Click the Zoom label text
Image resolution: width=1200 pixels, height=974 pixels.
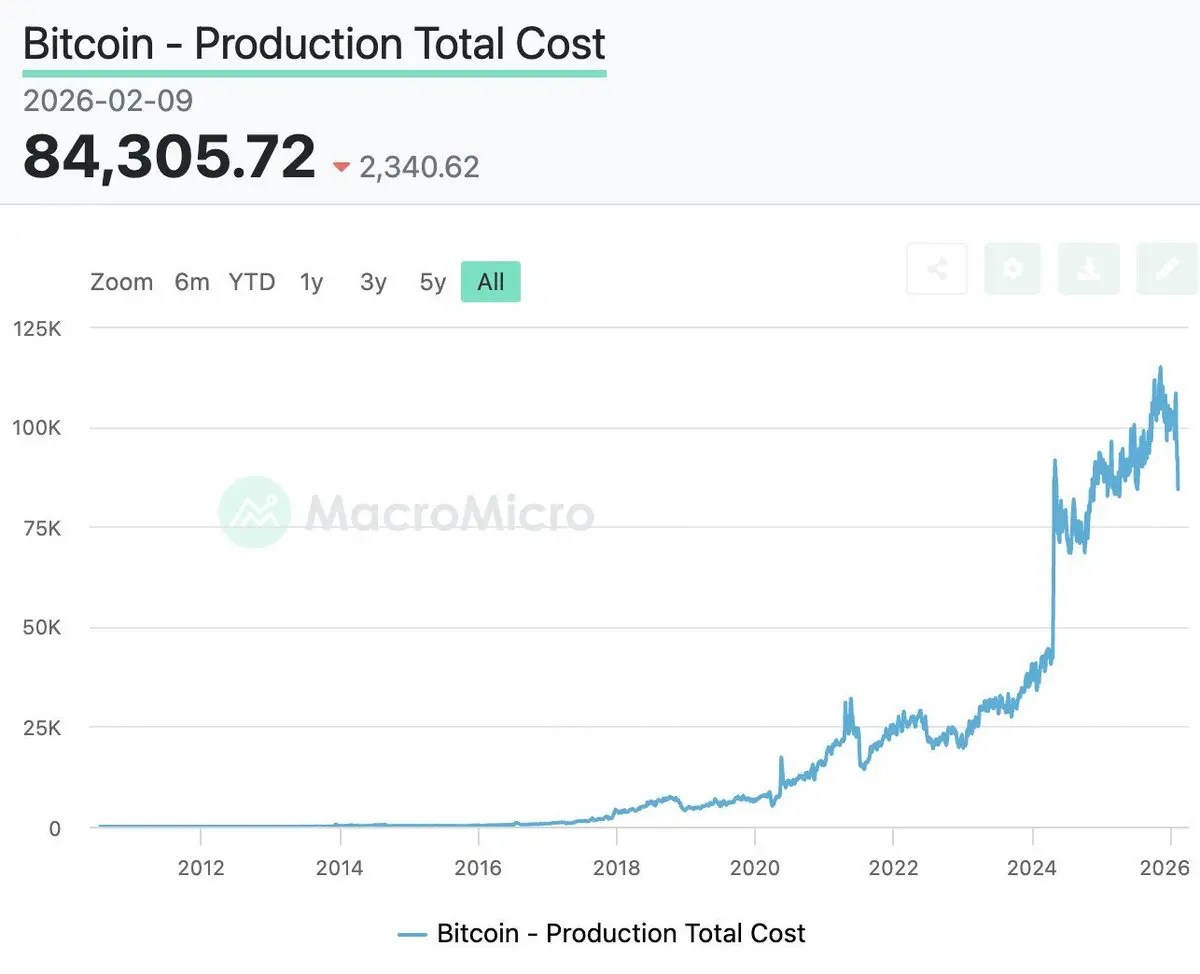coord(121,282)
